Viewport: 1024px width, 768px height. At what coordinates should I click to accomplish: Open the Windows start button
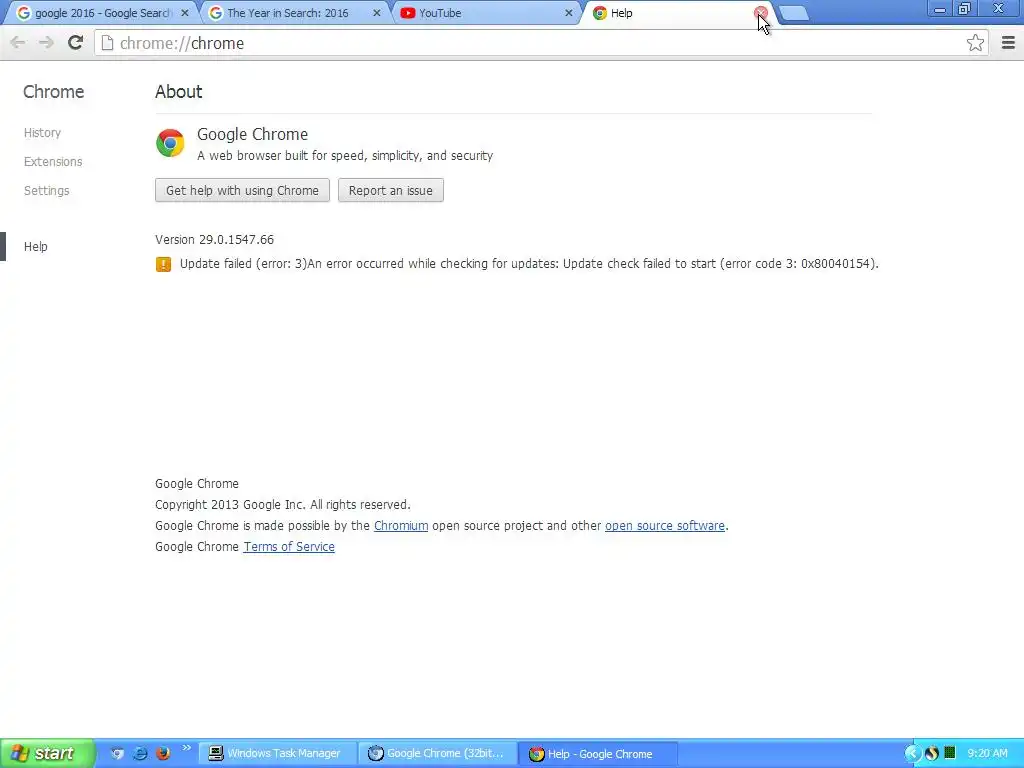coord(48,754)
